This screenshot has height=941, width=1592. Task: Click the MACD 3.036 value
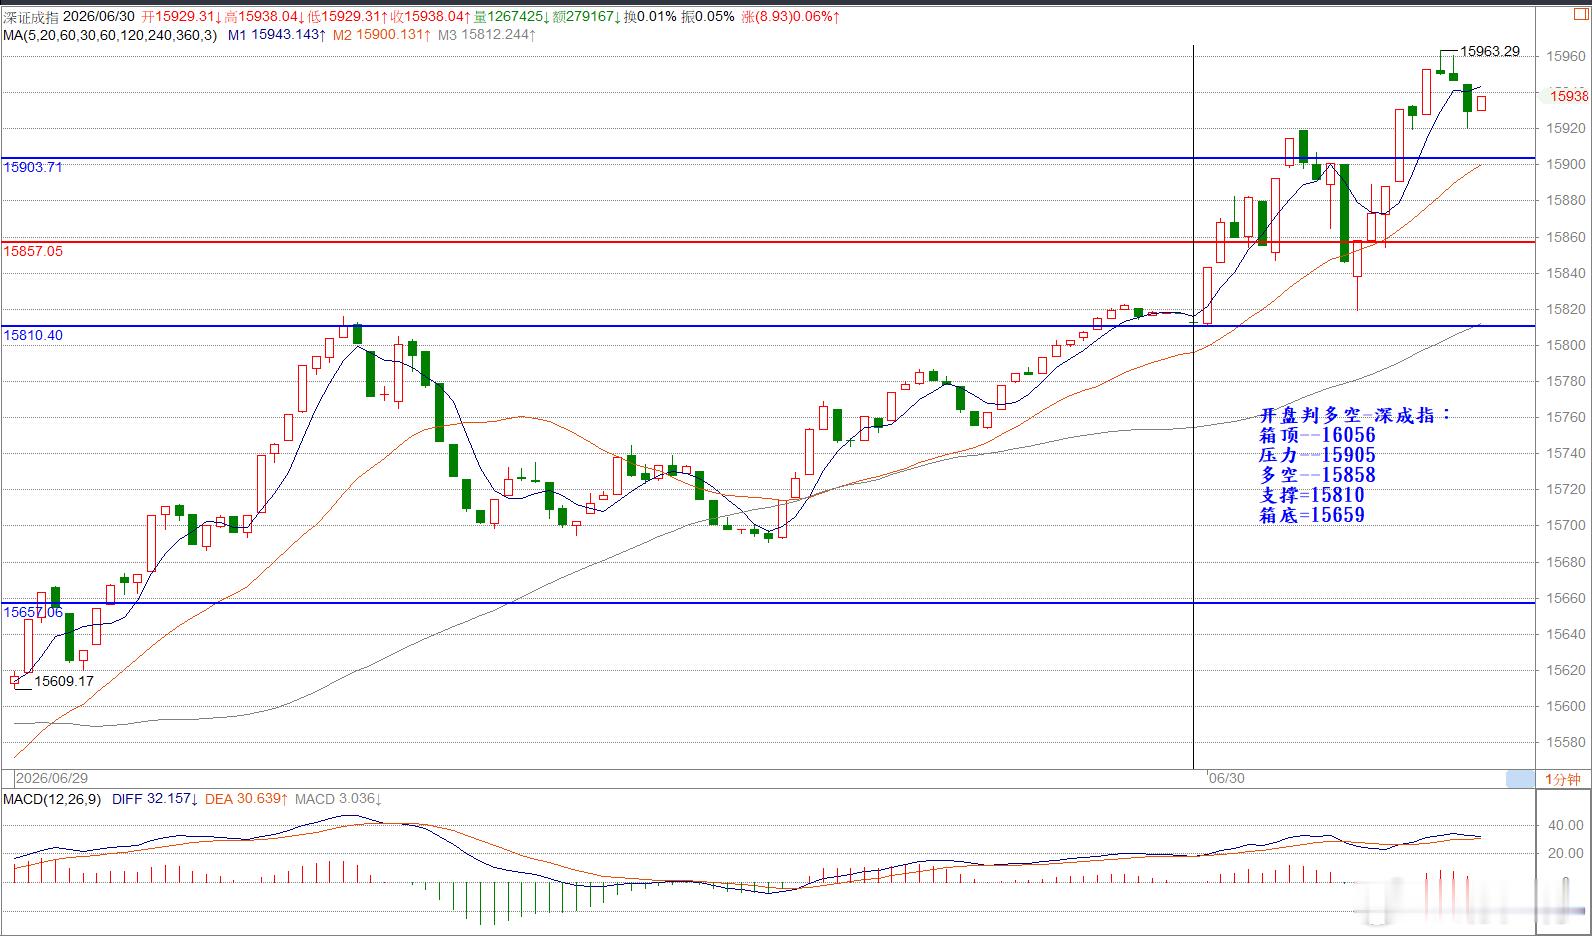[339, 799]
